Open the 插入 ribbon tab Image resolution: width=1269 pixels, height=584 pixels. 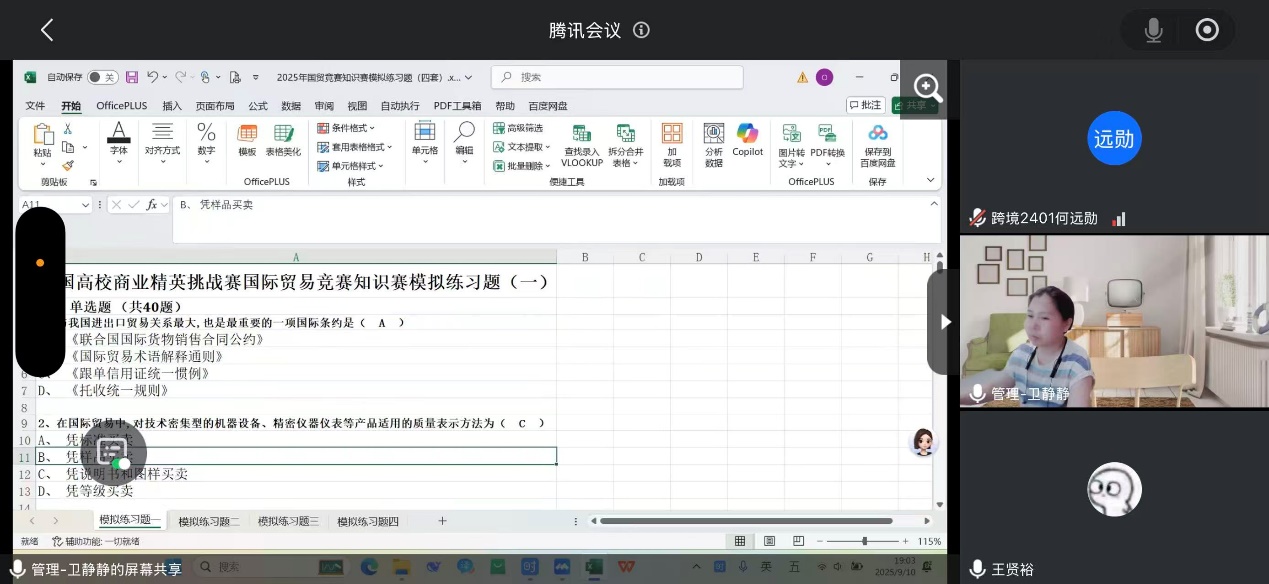(x=172, y=106)
